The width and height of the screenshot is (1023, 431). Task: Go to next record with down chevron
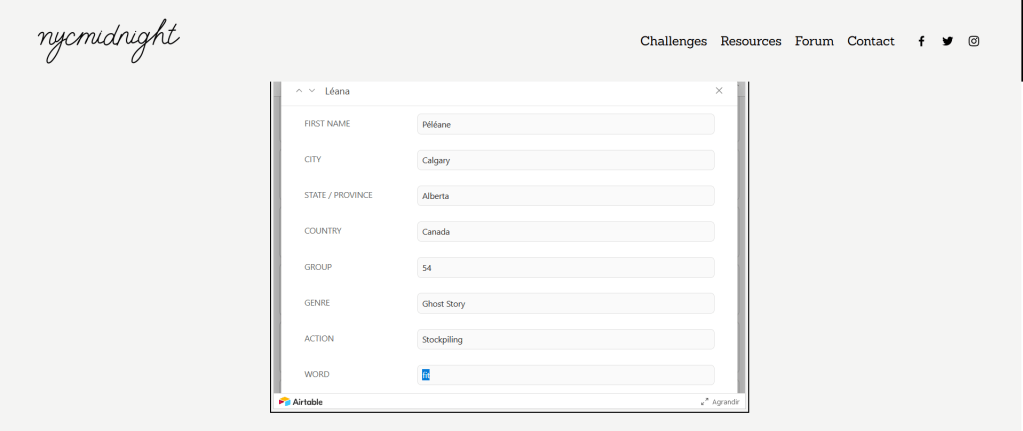coord(312,91)
